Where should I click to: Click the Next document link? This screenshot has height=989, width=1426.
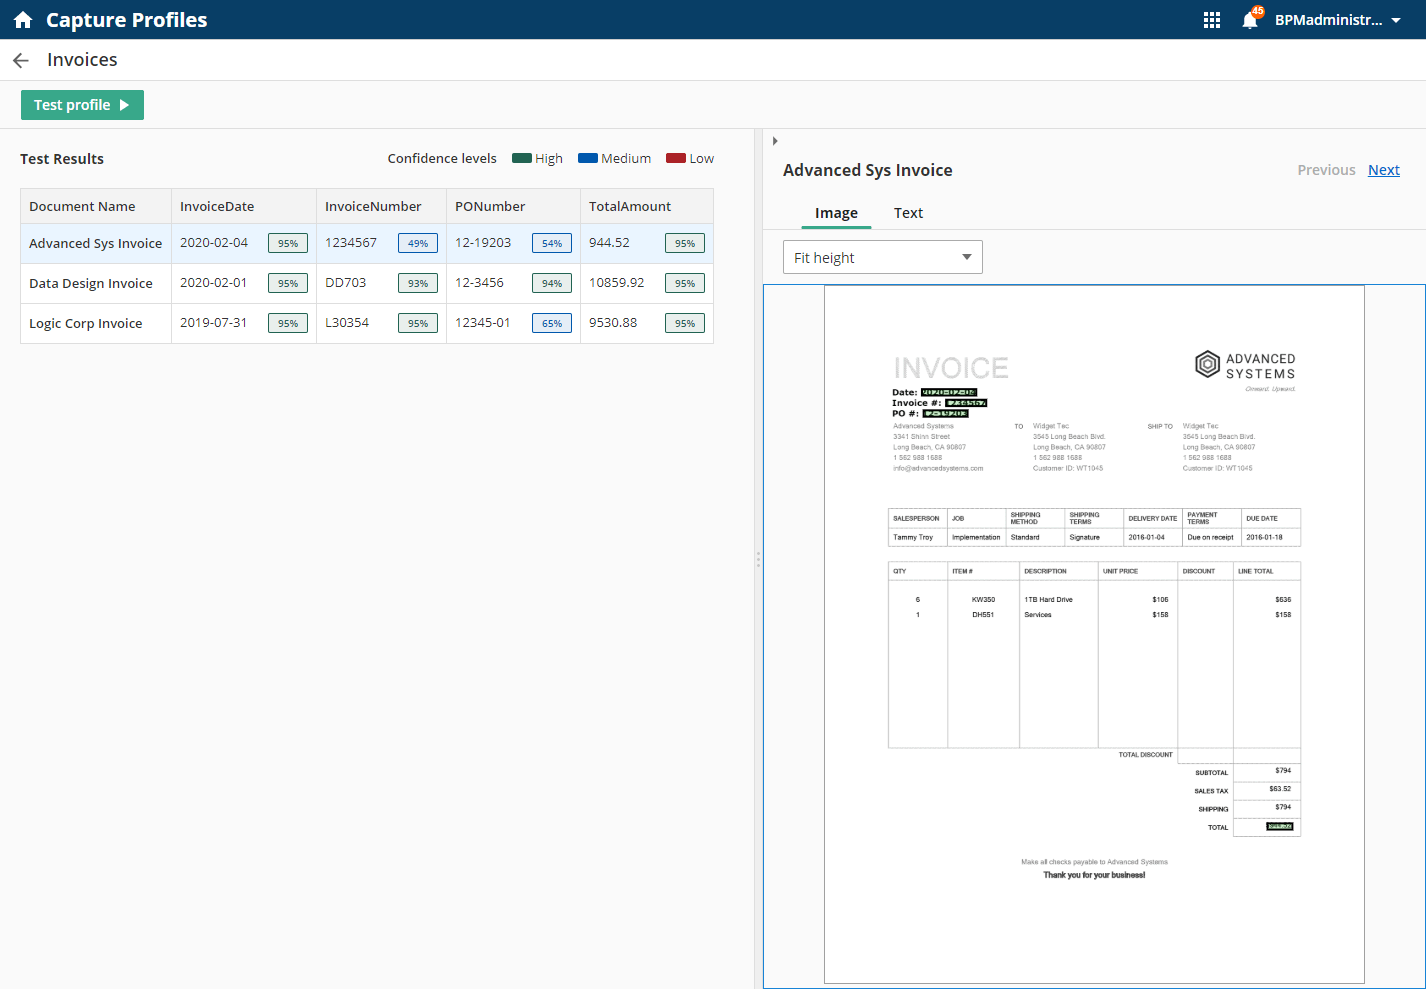click(1384, 169)
